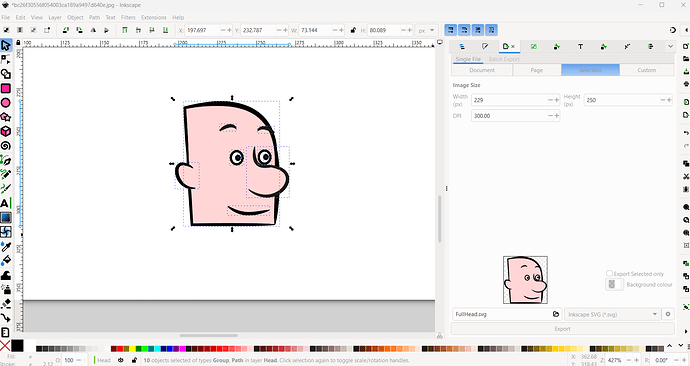Viewport: 690px width, 366px height.
Task: Open the File menu
Action: (6, 18)
